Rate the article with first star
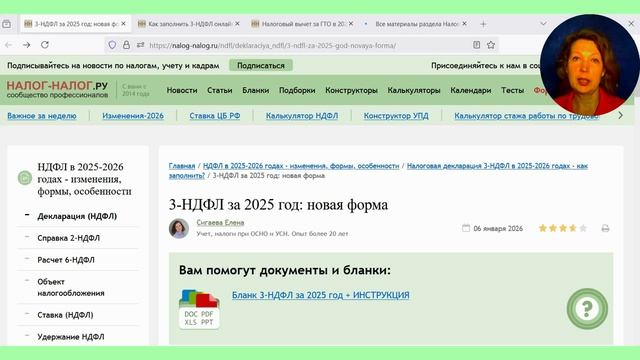Viewport: 640px width, 360px height. (x=542, y=228)
